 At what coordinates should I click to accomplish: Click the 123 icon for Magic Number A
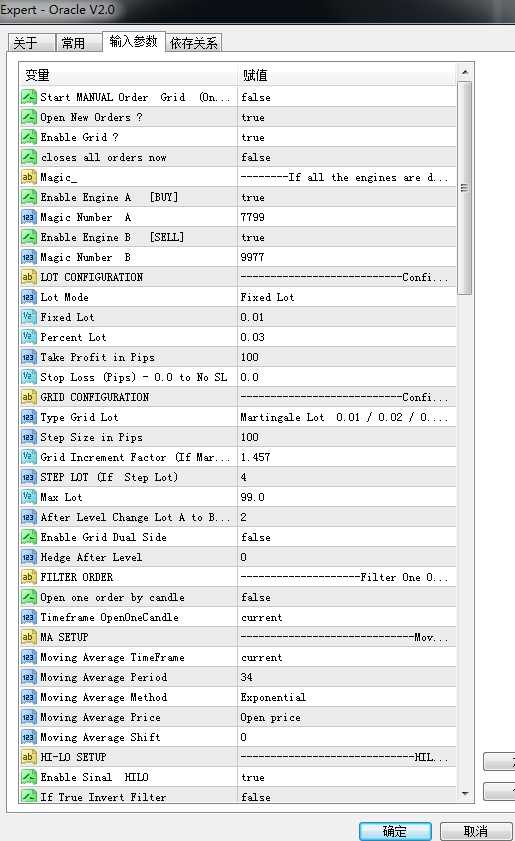(x=28, y=217)
